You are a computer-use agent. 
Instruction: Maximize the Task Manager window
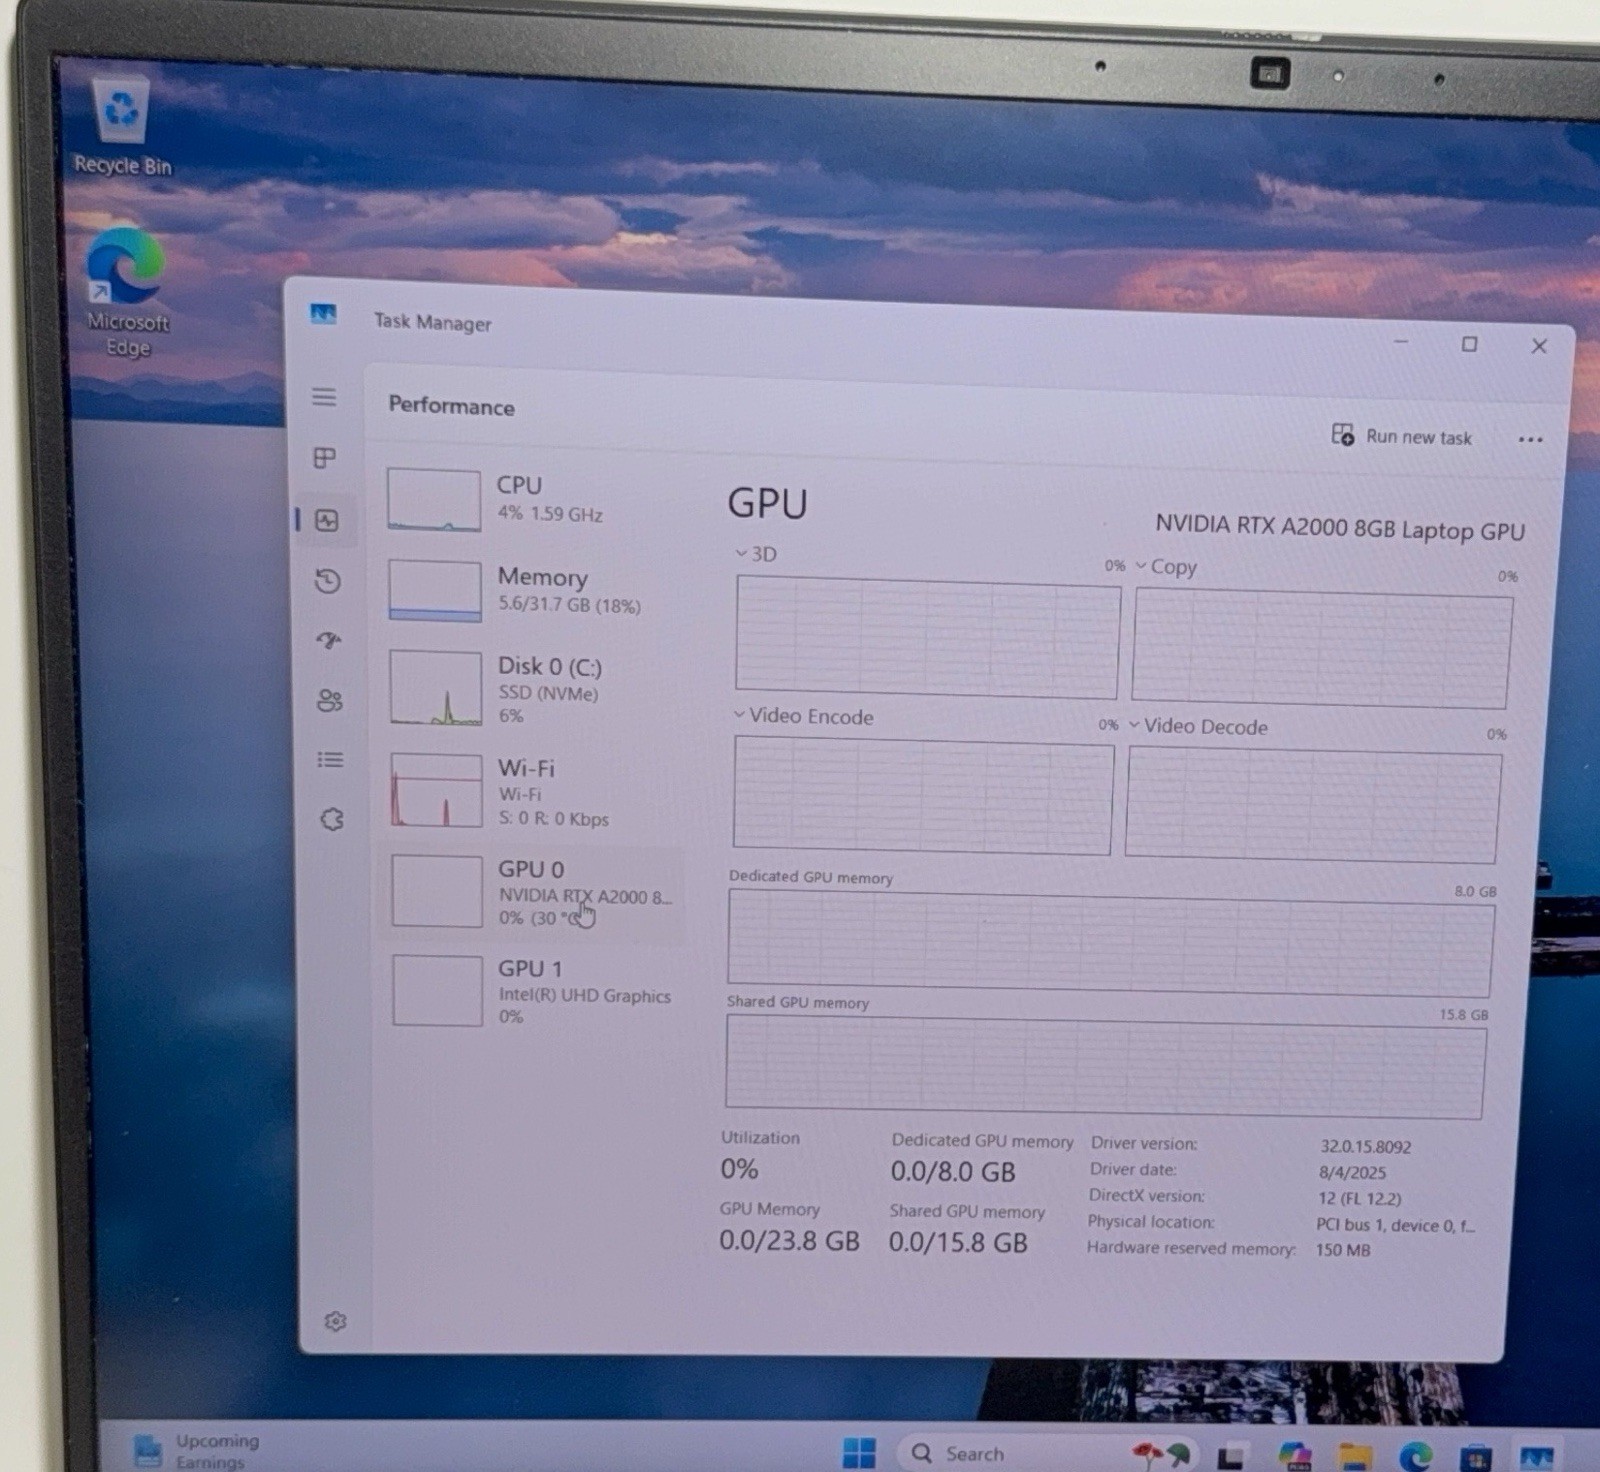coord(1469,344)
